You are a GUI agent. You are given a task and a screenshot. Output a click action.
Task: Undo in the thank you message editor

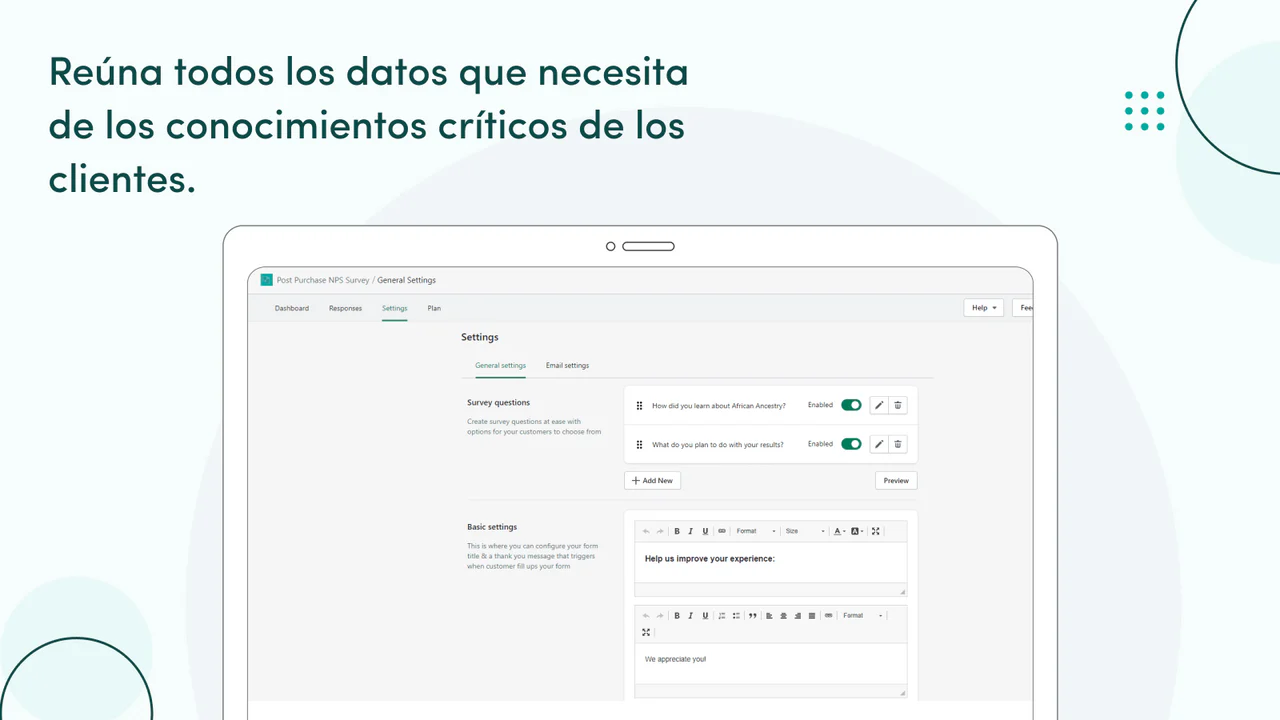click(646, 615)
